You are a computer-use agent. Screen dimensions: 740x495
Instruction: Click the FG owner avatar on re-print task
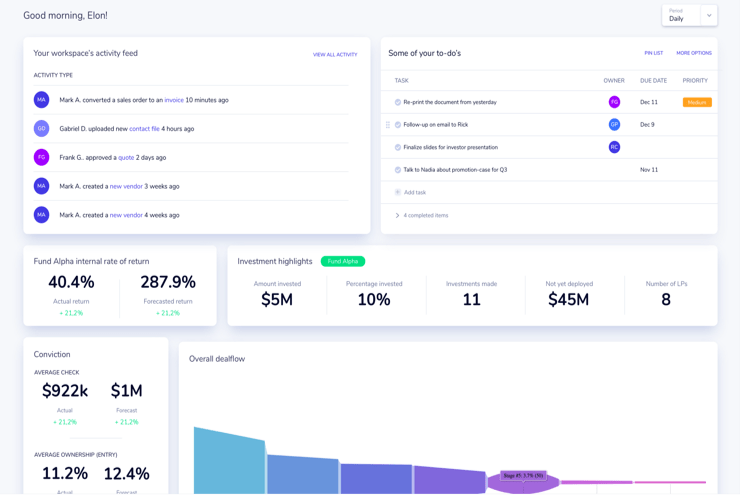[x=614, y=102]
